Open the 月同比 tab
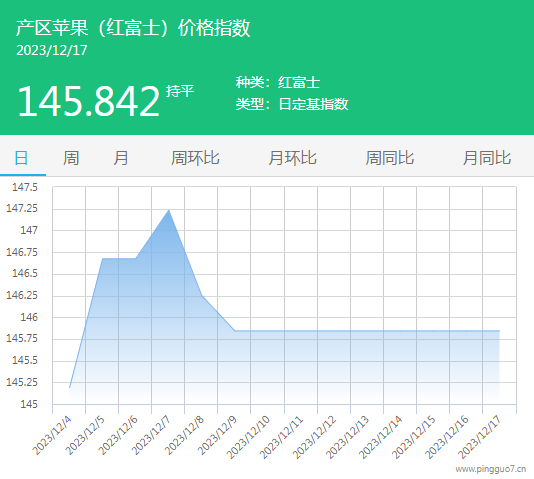 pos(487,158)
